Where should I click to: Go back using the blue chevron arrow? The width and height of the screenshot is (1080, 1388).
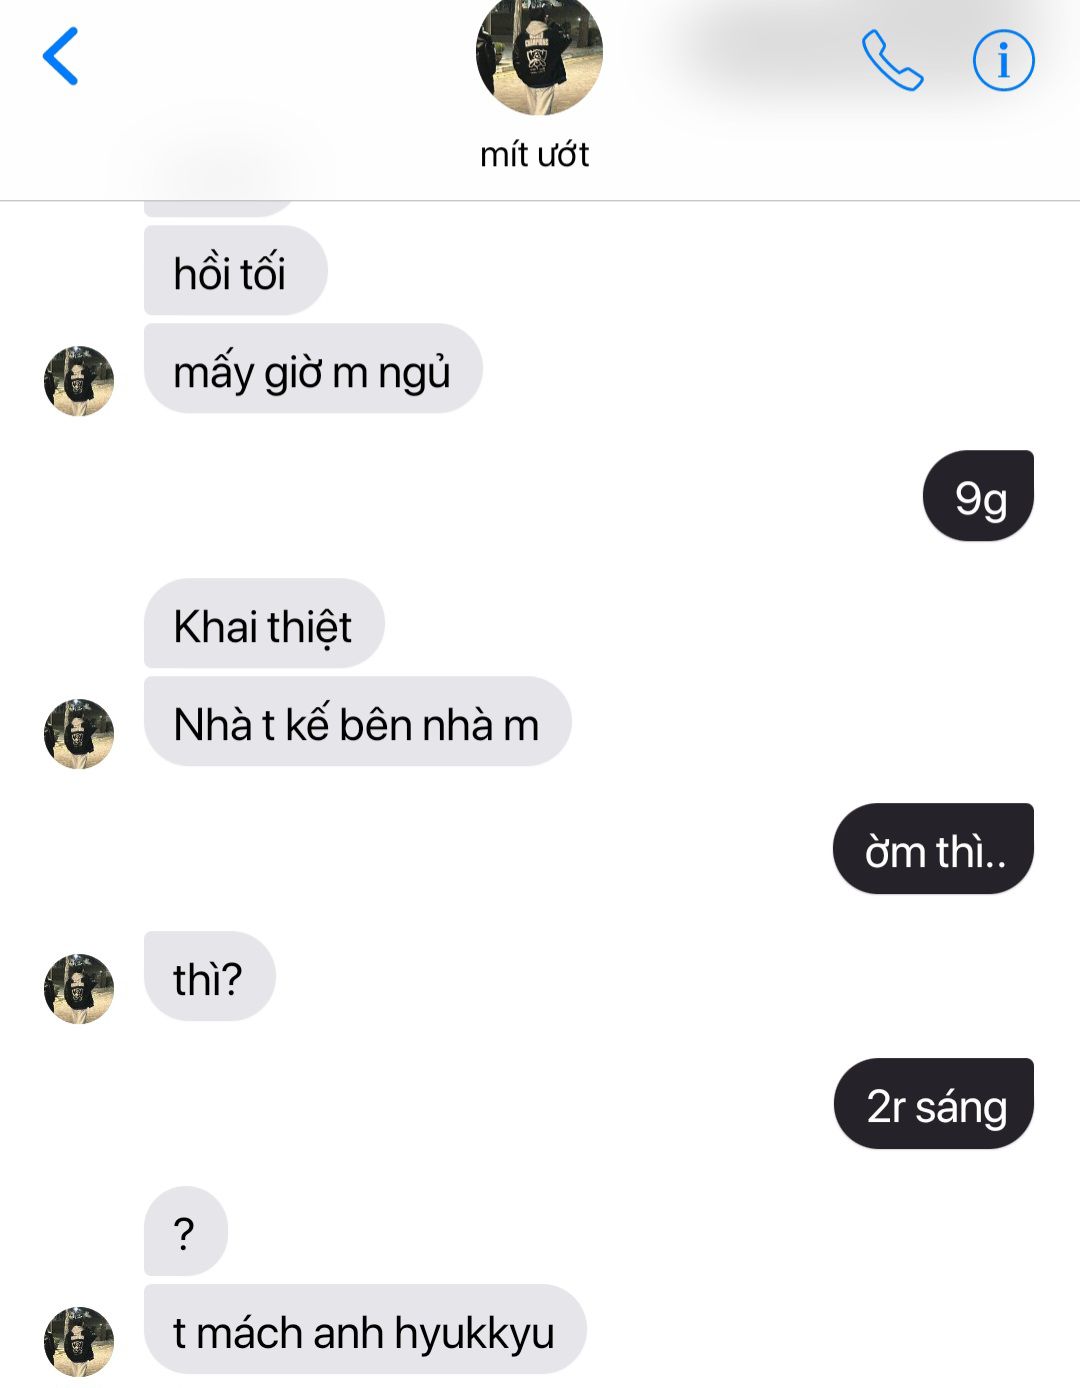pyautogui.click(x=60, y=56)
